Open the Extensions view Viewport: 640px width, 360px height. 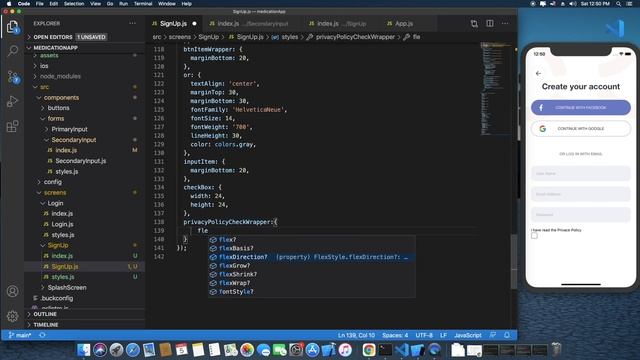pyautogui.click(x=13, y=126)
